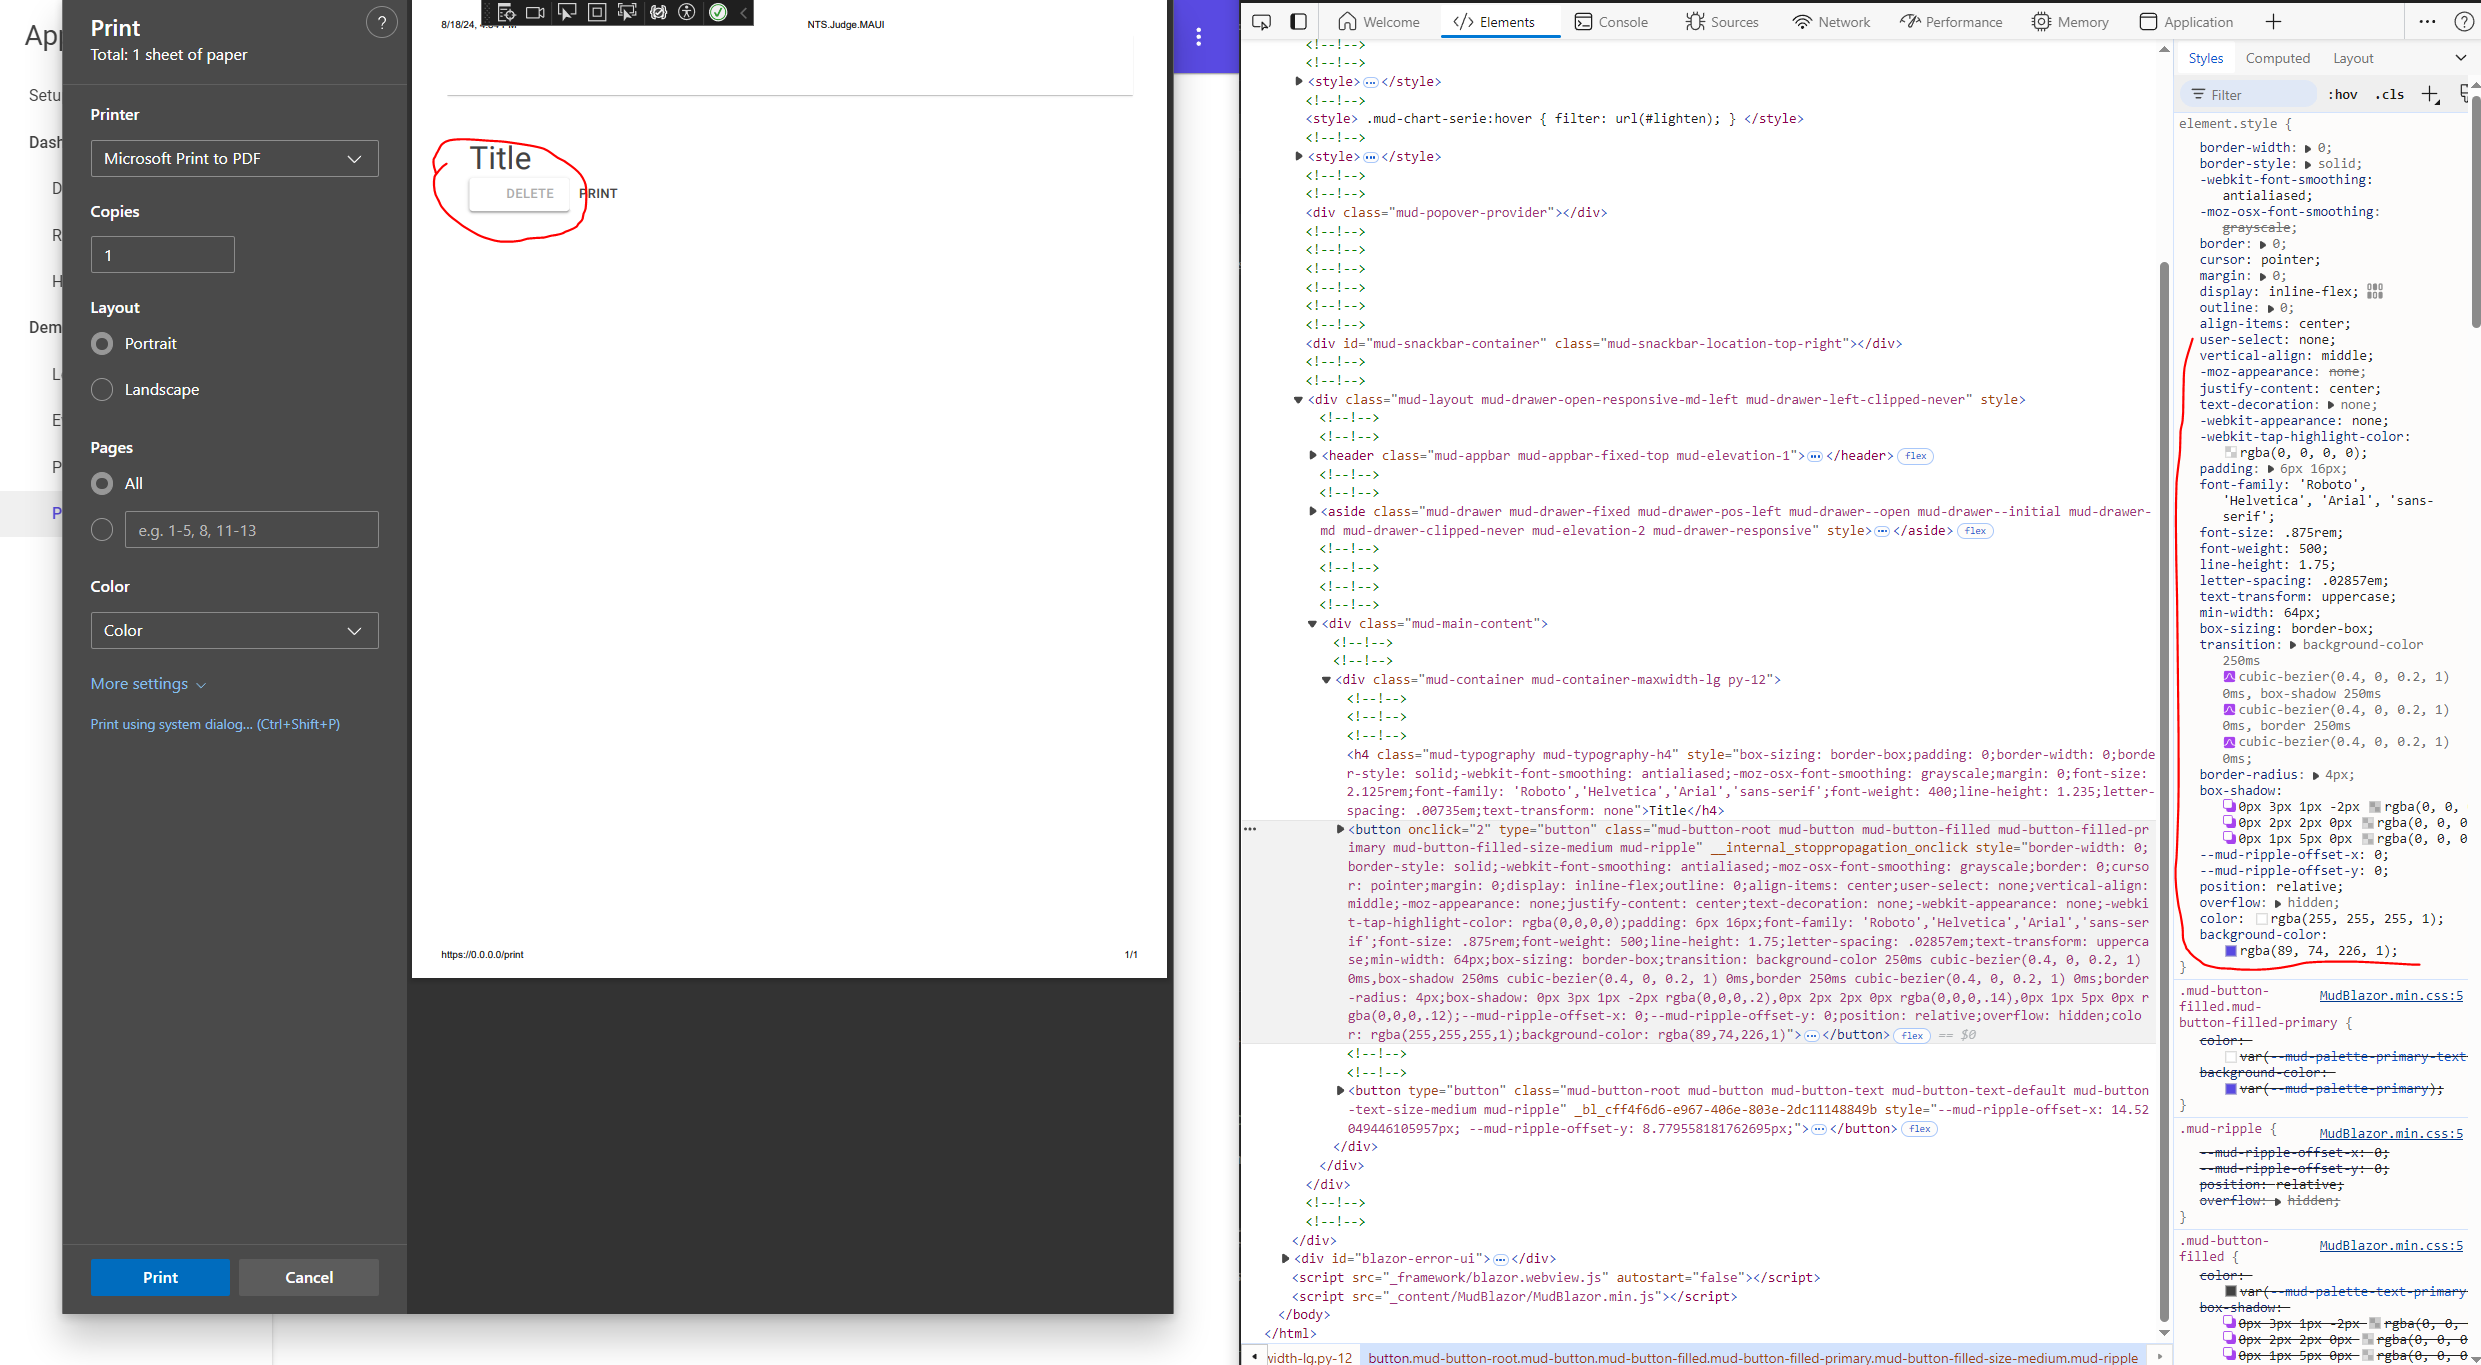
Task: Click Print using system dialog link
Action: coord(215,725)
